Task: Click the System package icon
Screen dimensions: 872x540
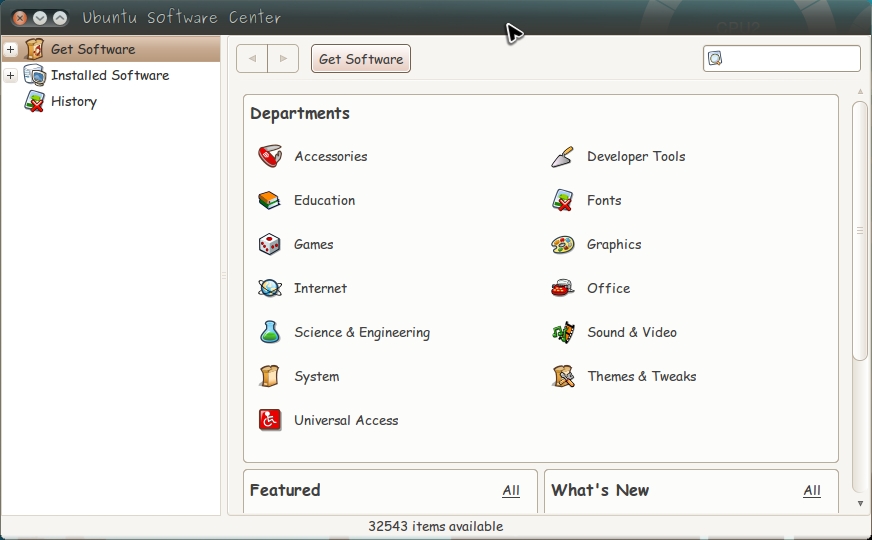Action: (270, 376)
